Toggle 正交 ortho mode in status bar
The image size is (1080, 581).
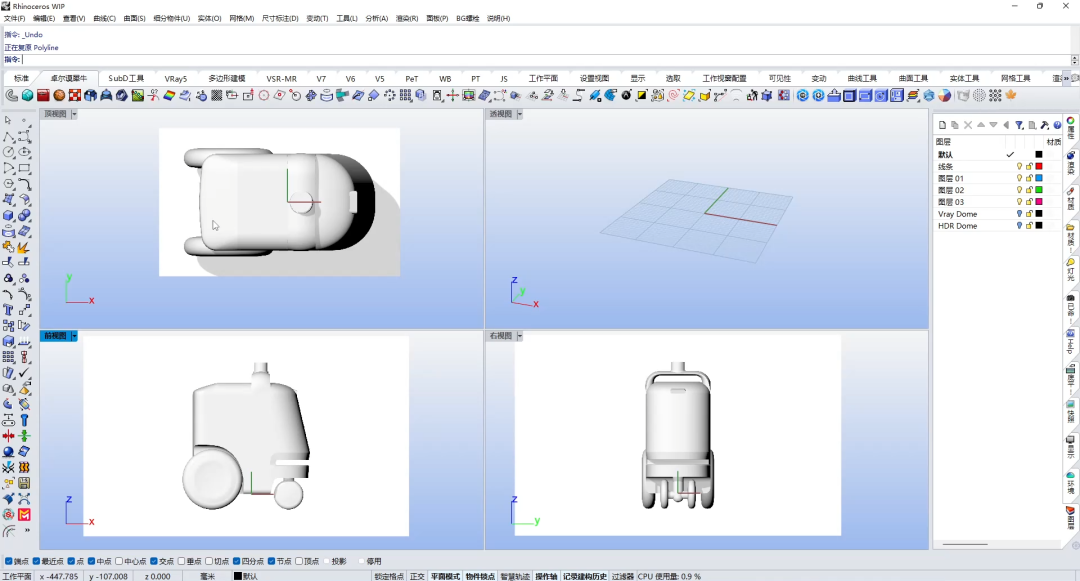click(x=417, y=577)
